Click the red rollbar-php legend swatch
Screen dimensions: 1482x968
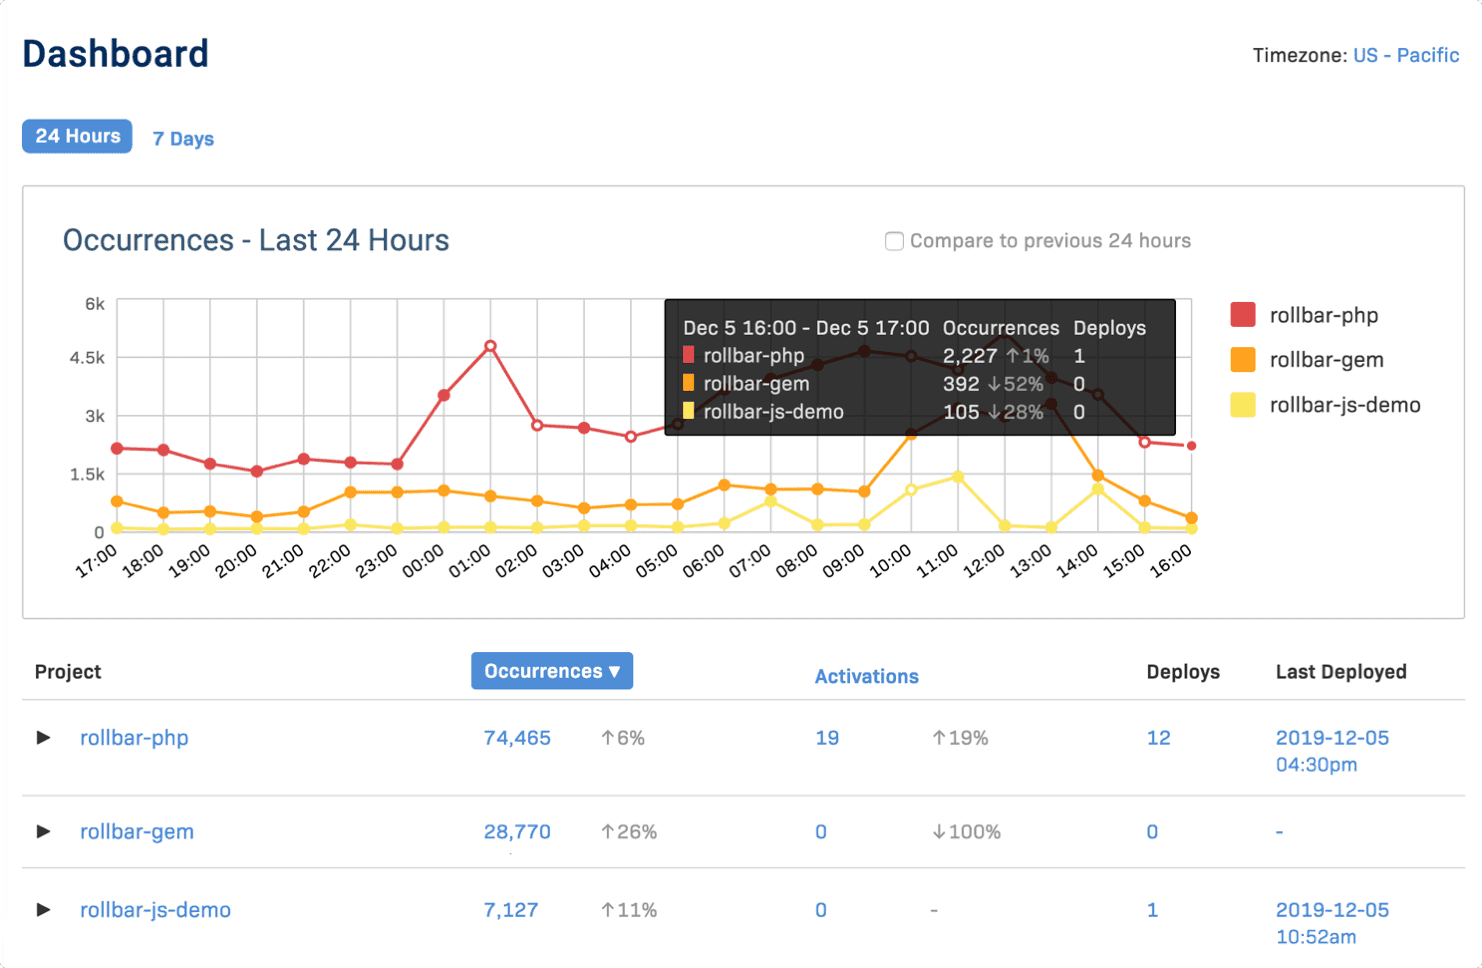(1243, 315)
